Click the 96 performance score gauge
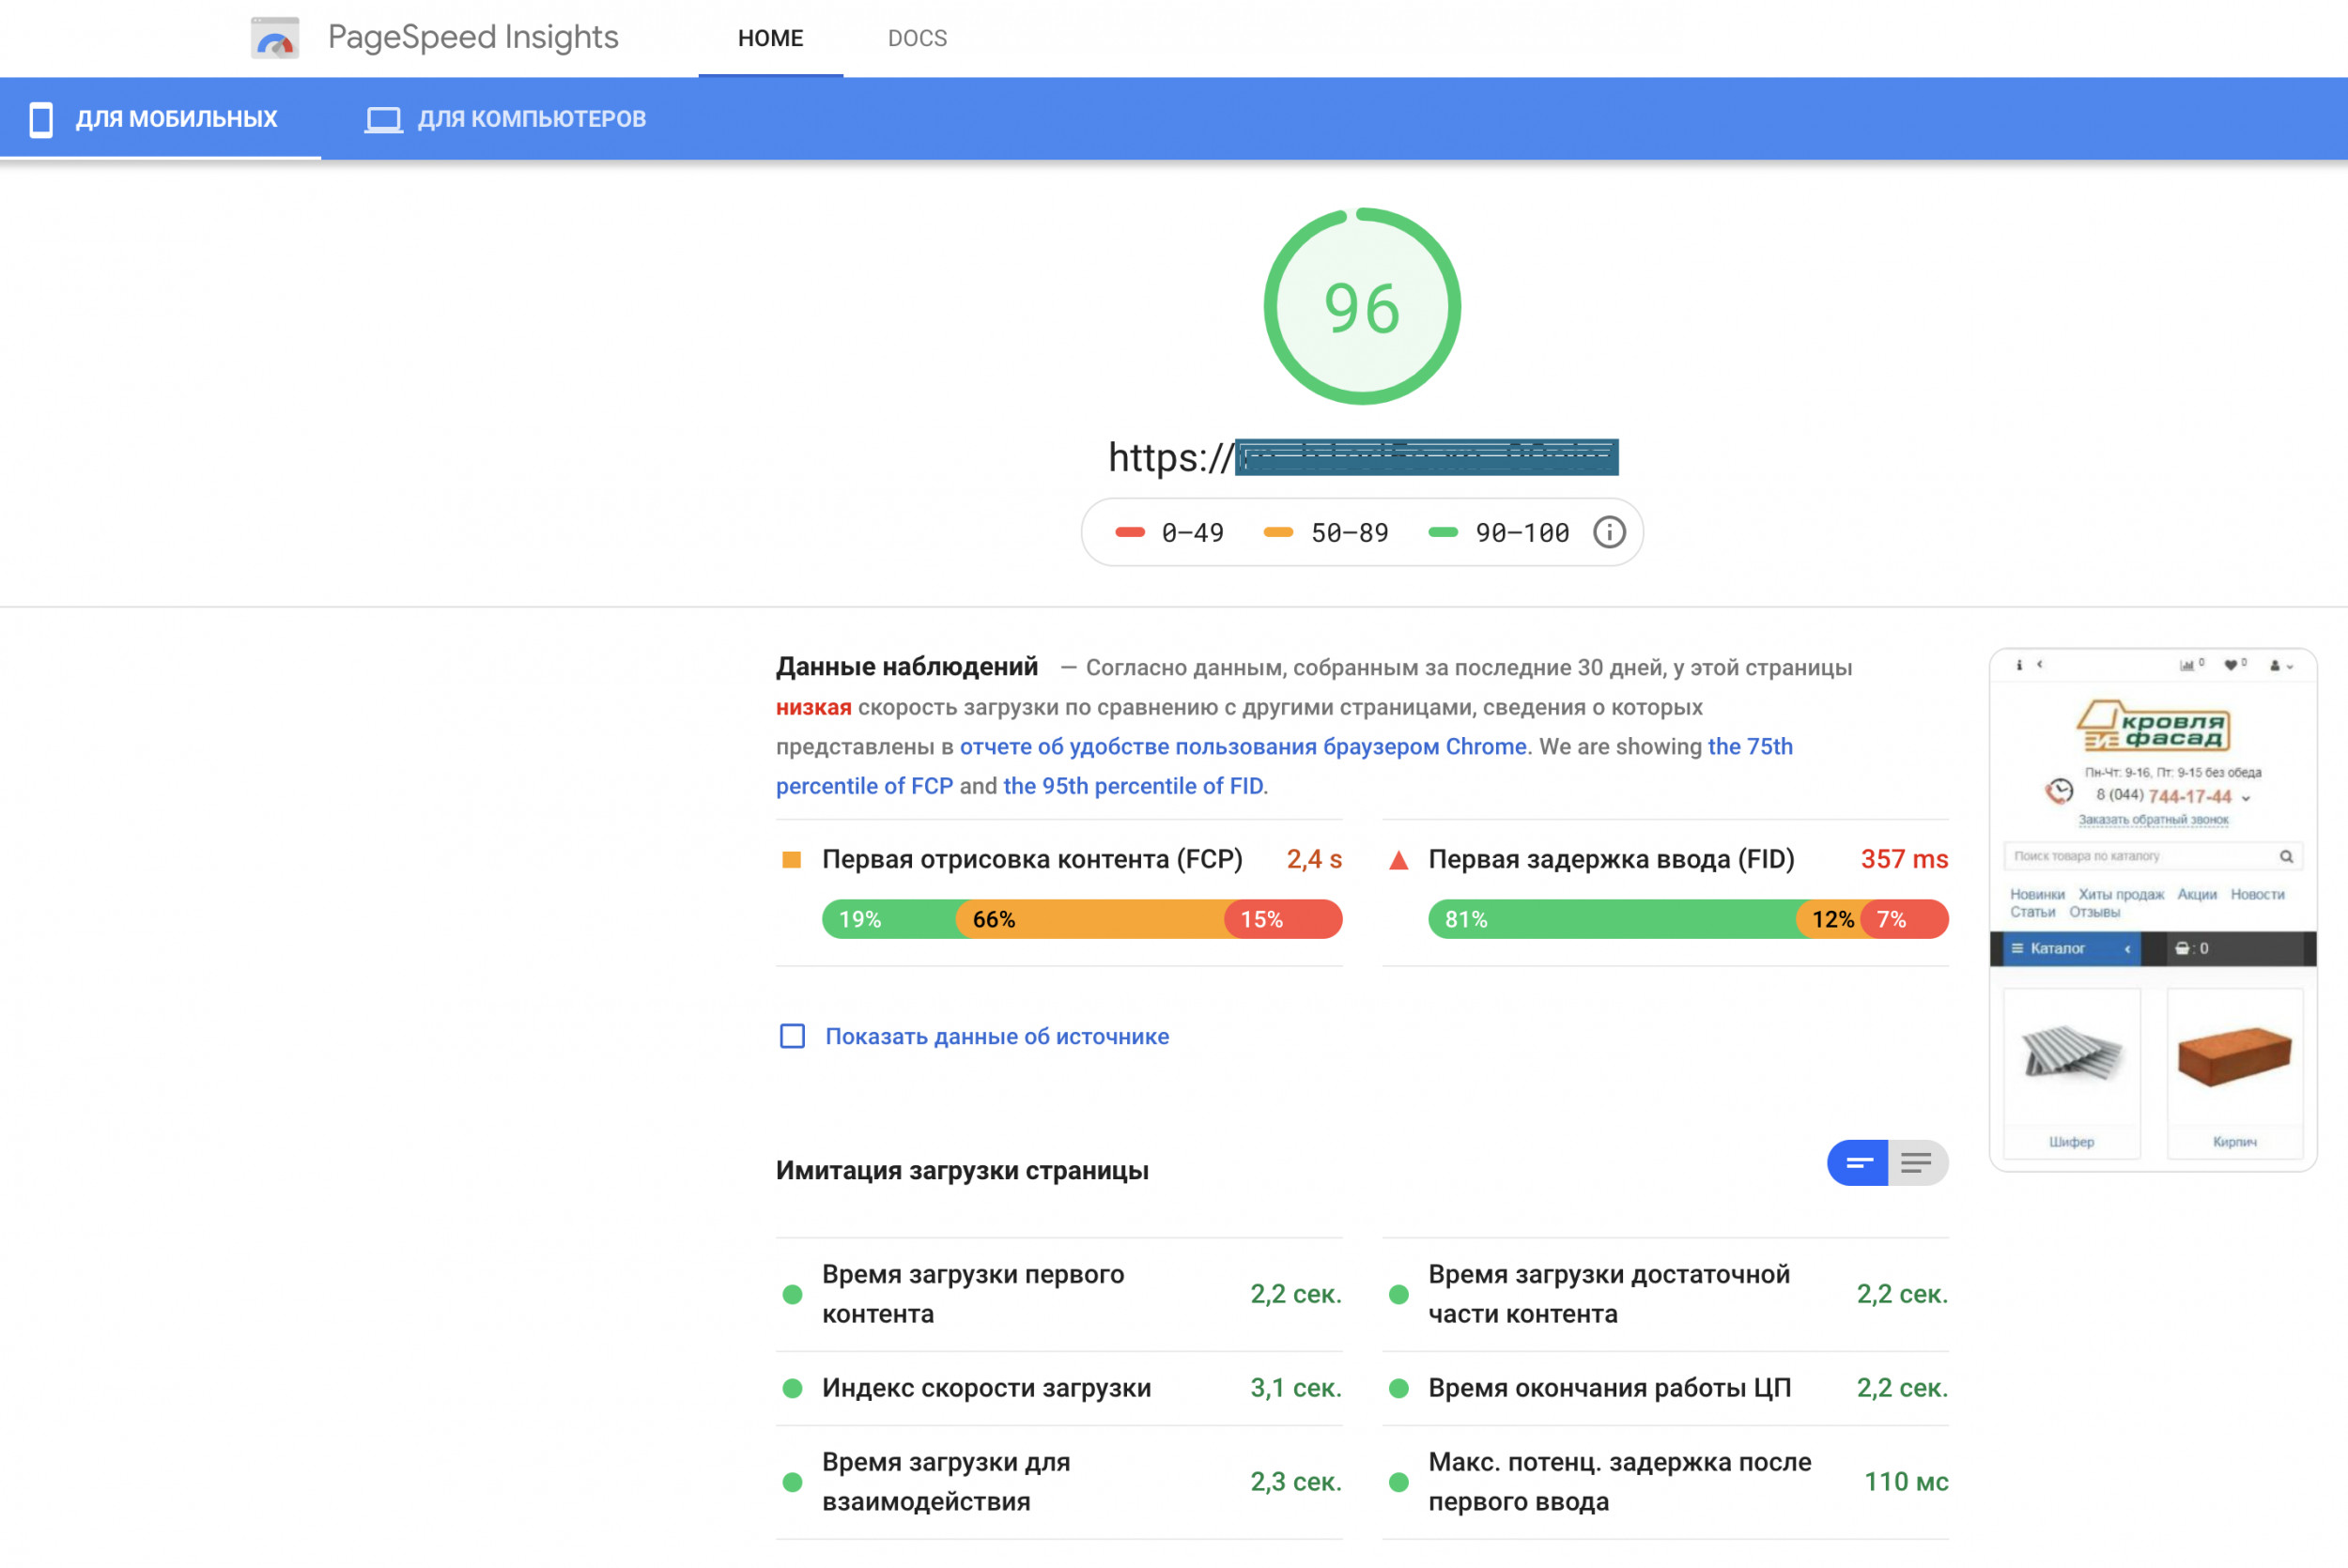This screenshot has width=2348, height=1568. [x=1361, y=307]
